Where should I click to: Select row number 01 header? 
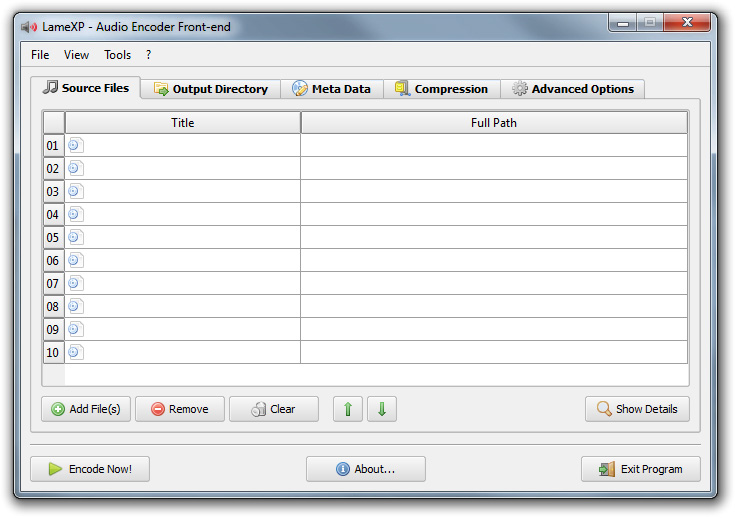tap(53, 145)
